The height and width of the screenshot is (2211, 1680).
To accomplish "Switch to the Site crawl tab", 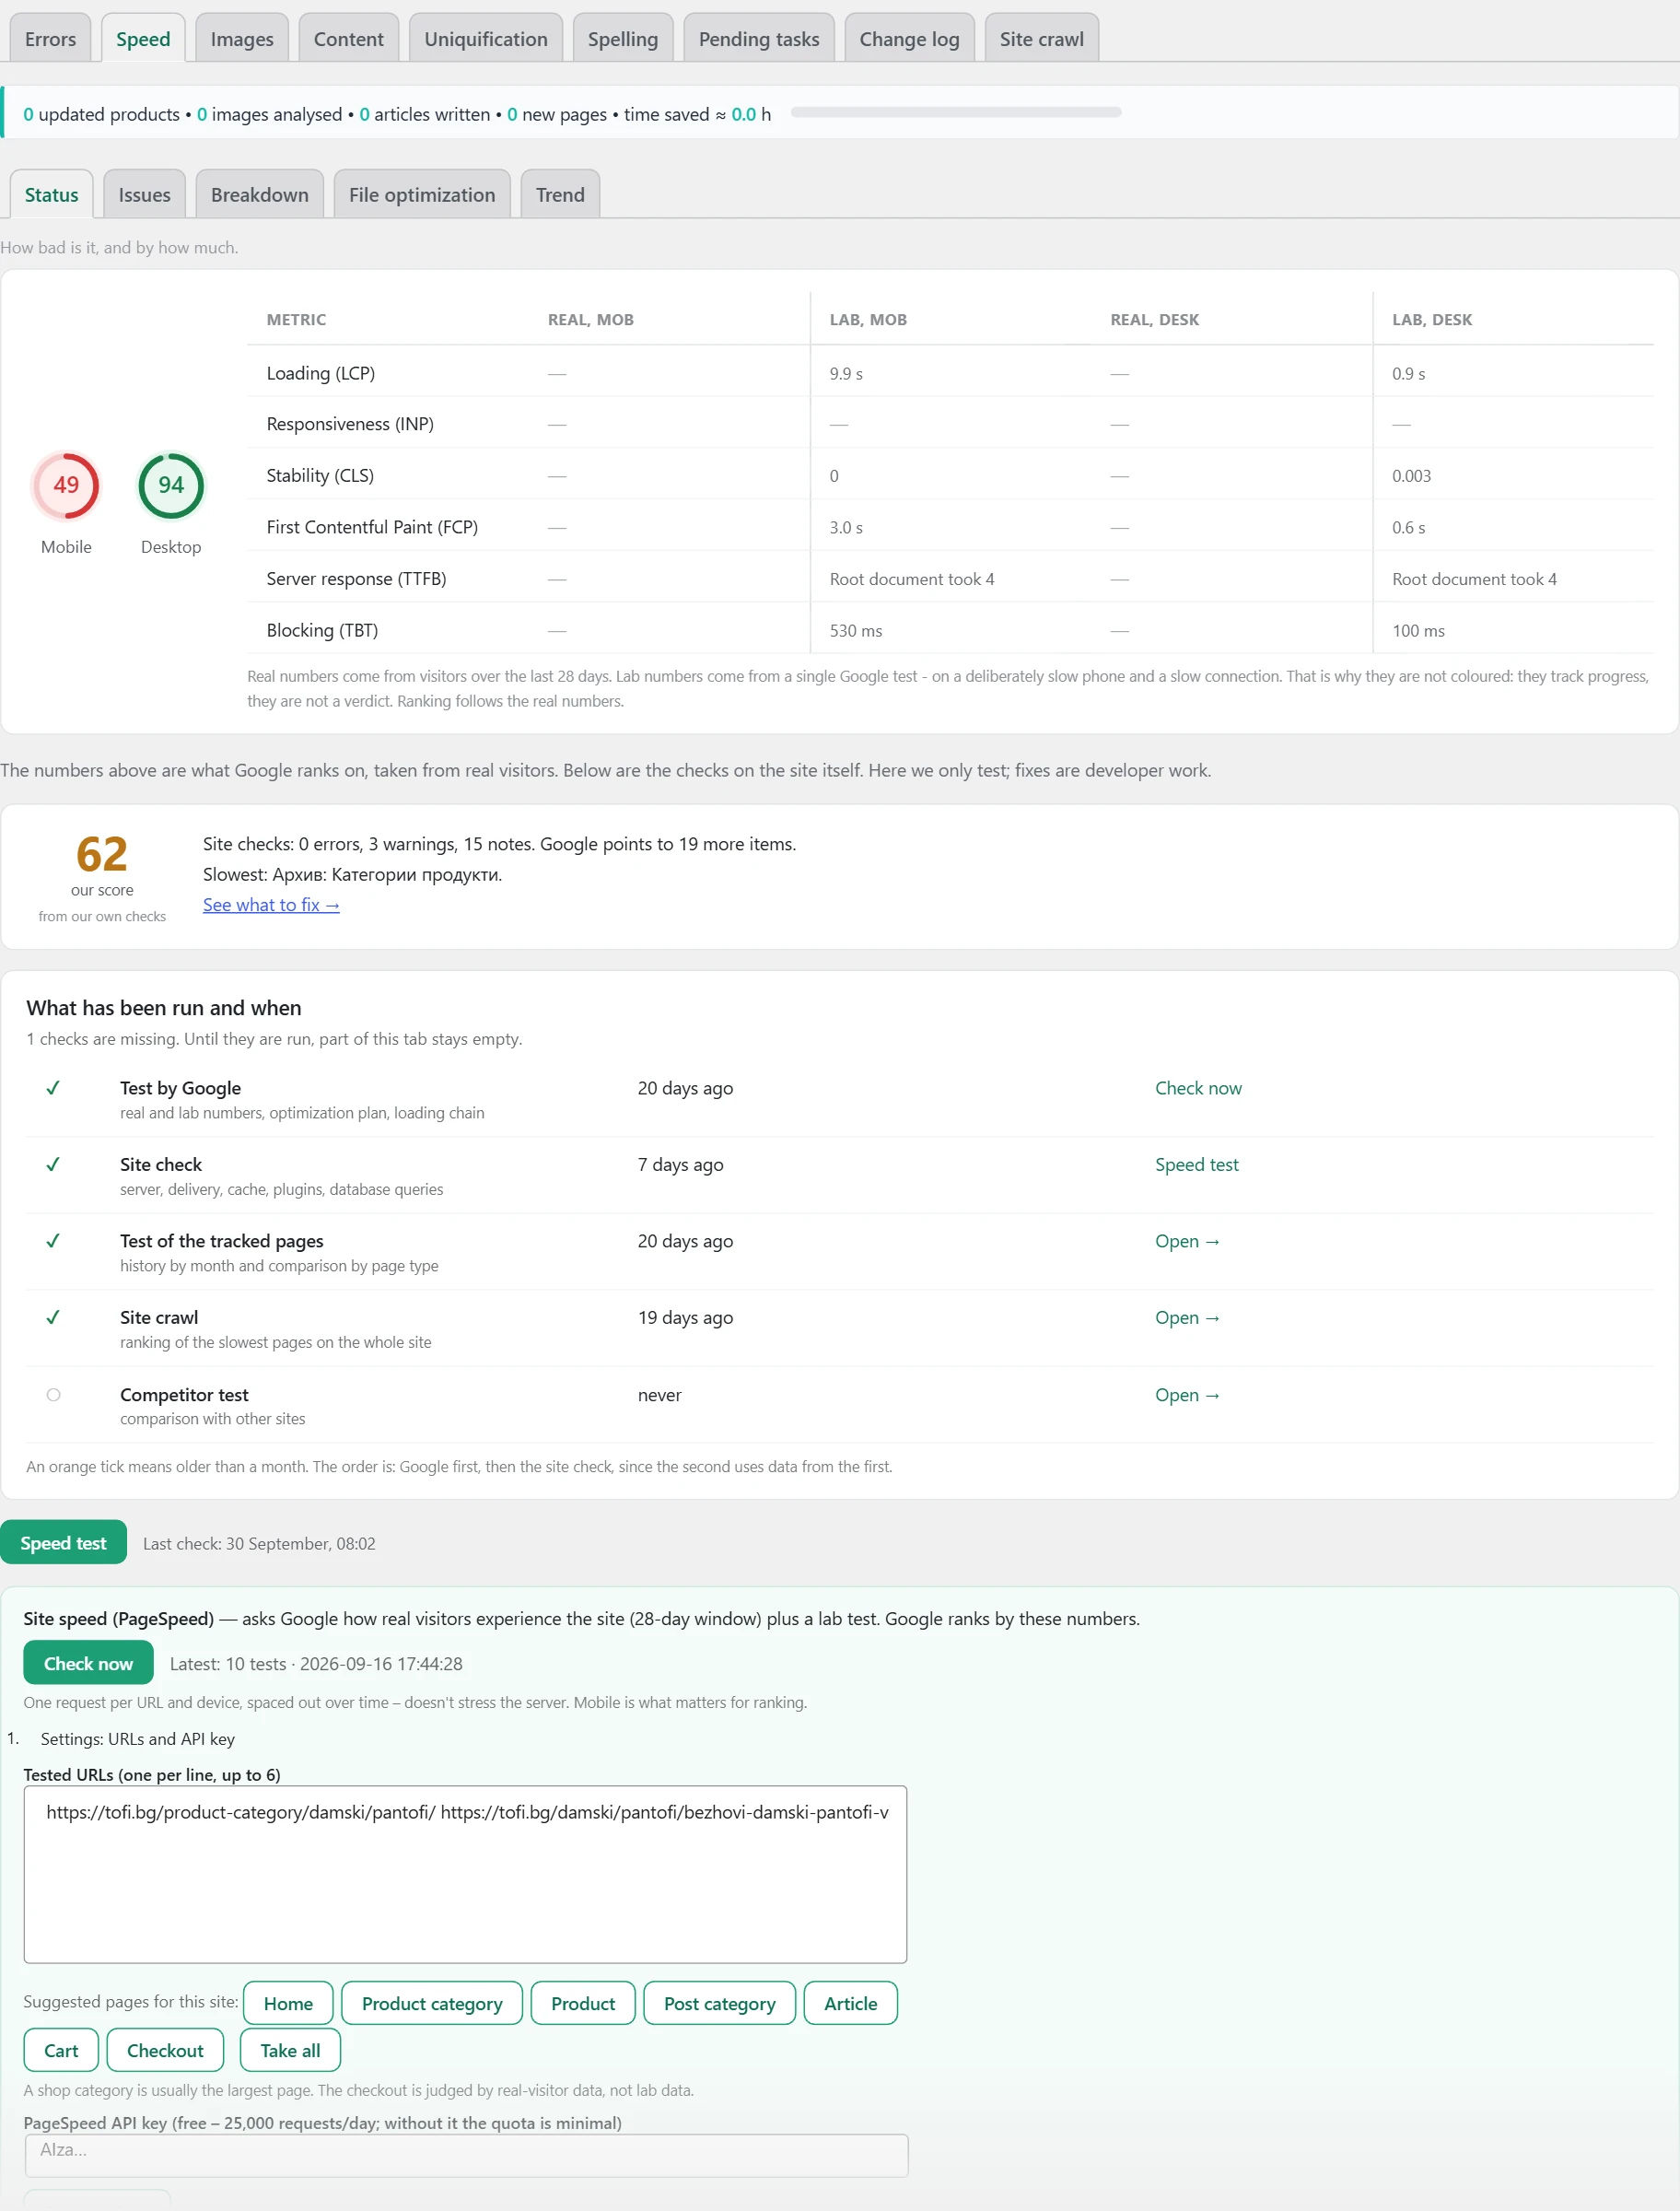I will (1041, 39).
